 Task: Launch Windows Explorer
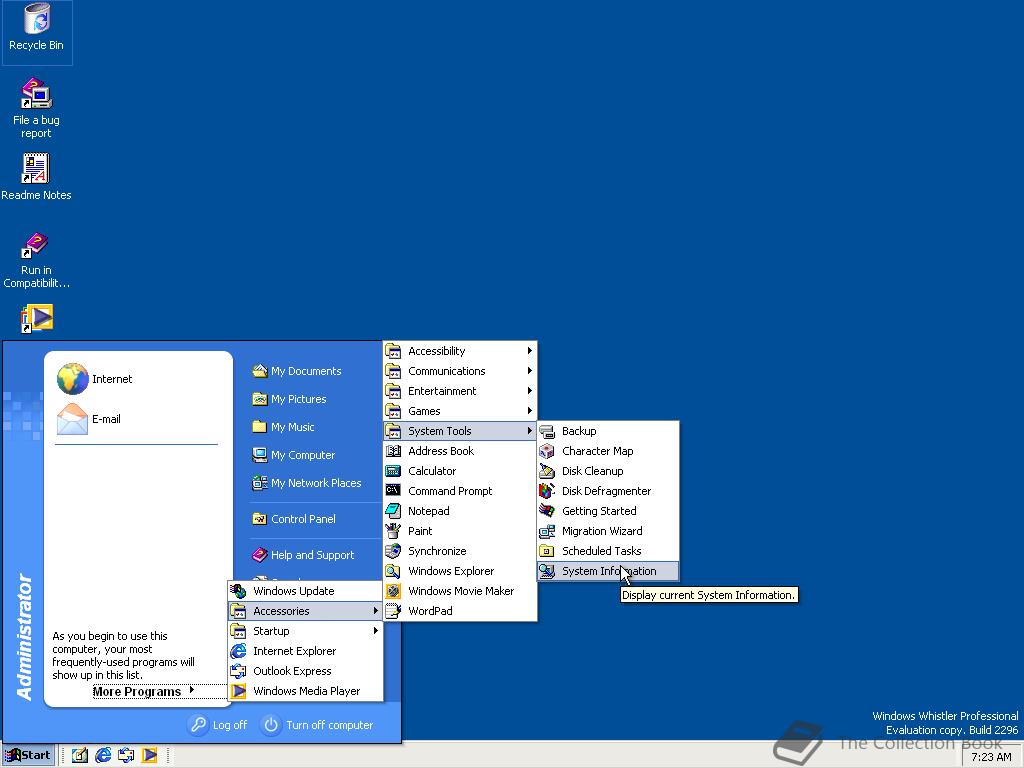pos(460,571)
